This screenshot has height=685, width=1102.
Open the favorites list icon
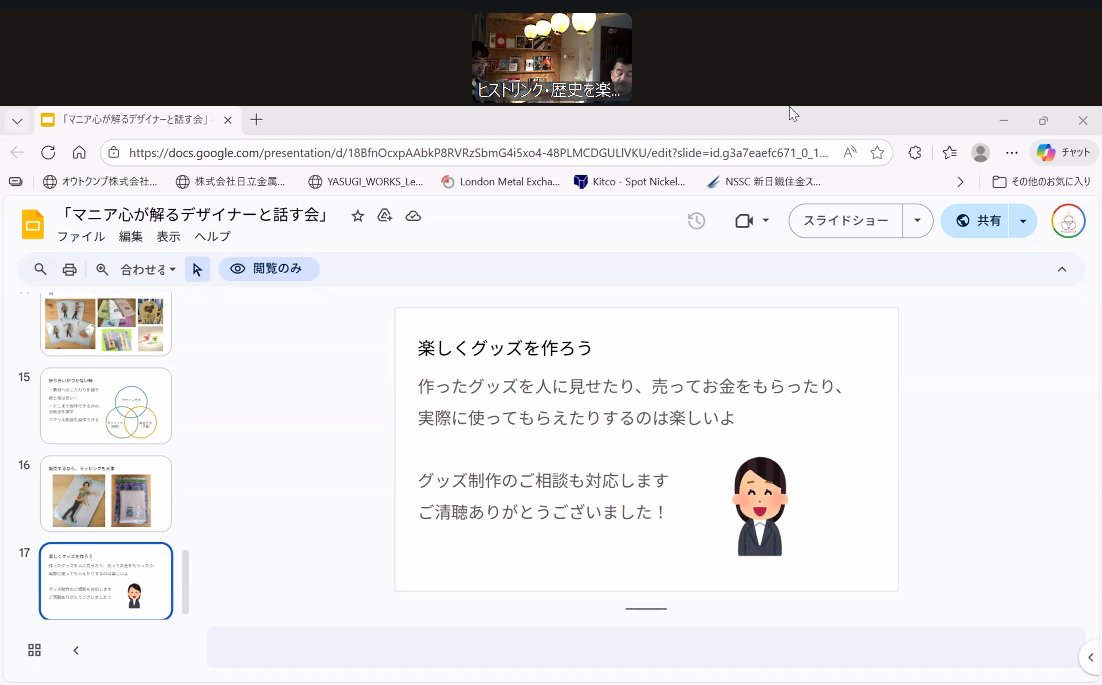point(949,152)
